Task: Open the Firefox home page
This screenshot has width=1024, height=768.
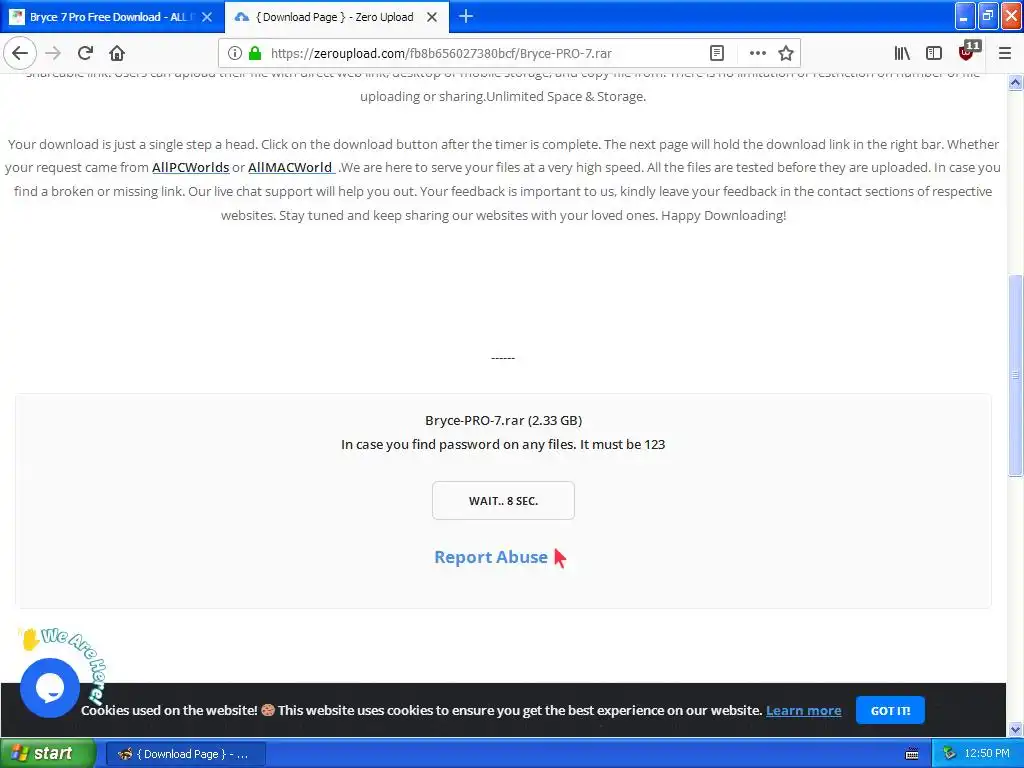Action: point(117,53)
